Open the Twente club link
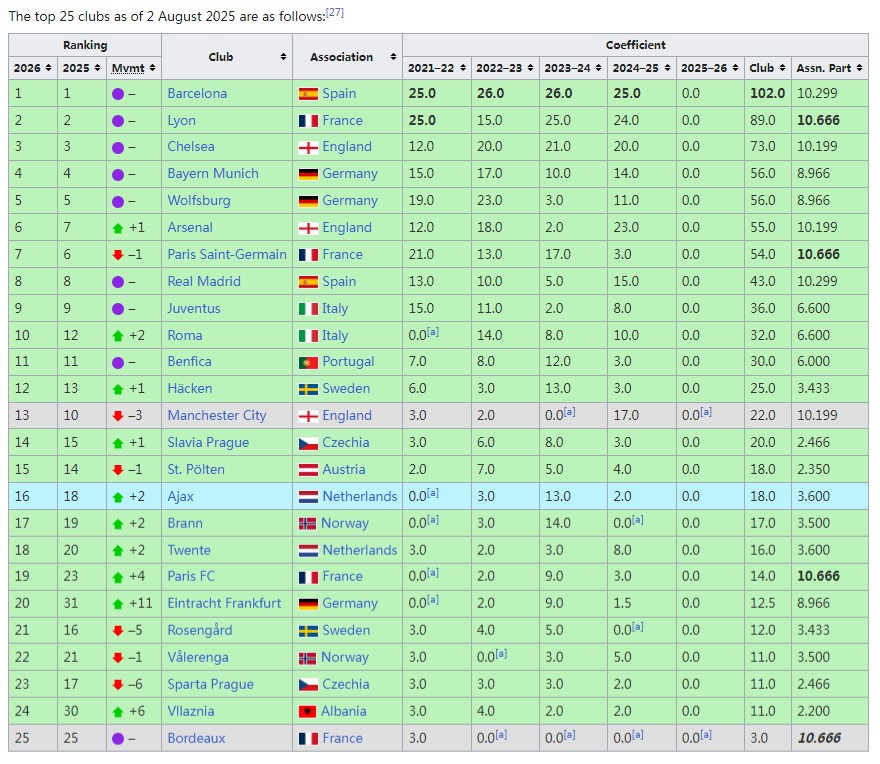The height and width of the screenshot is (764, 880). (189, 550)
